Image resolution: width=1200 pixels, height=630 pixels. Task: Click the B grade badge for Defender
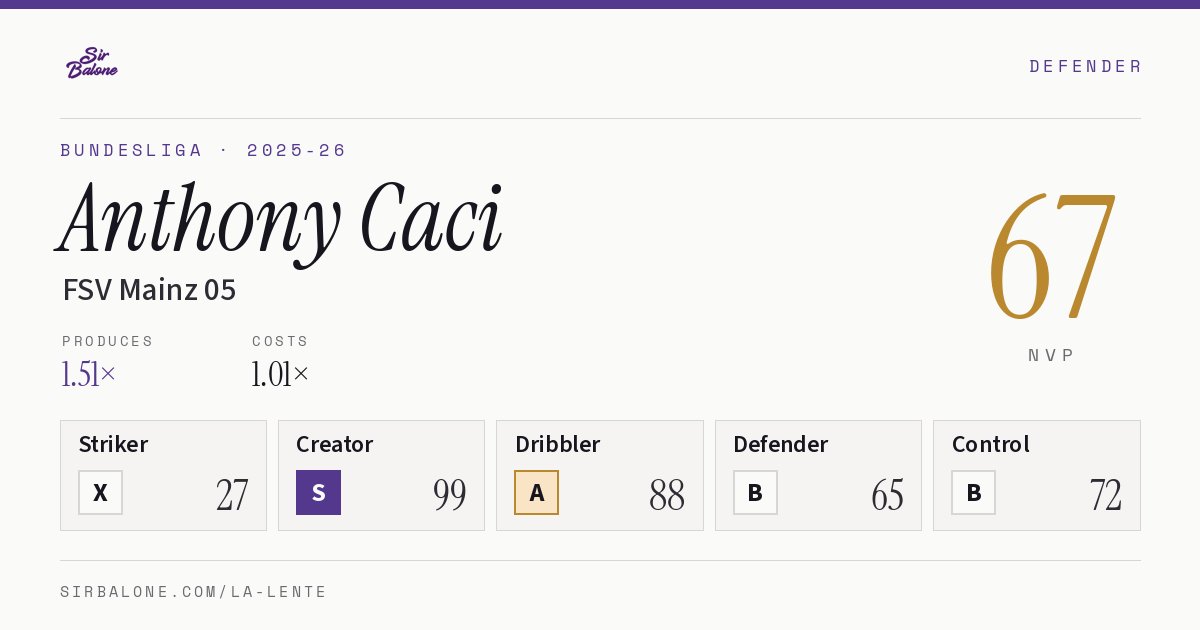755,493
